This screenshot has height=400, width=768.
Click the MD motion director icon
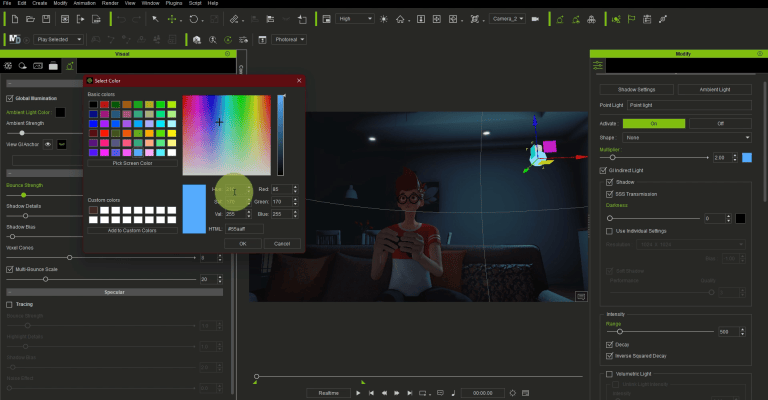tap(15, 39)
